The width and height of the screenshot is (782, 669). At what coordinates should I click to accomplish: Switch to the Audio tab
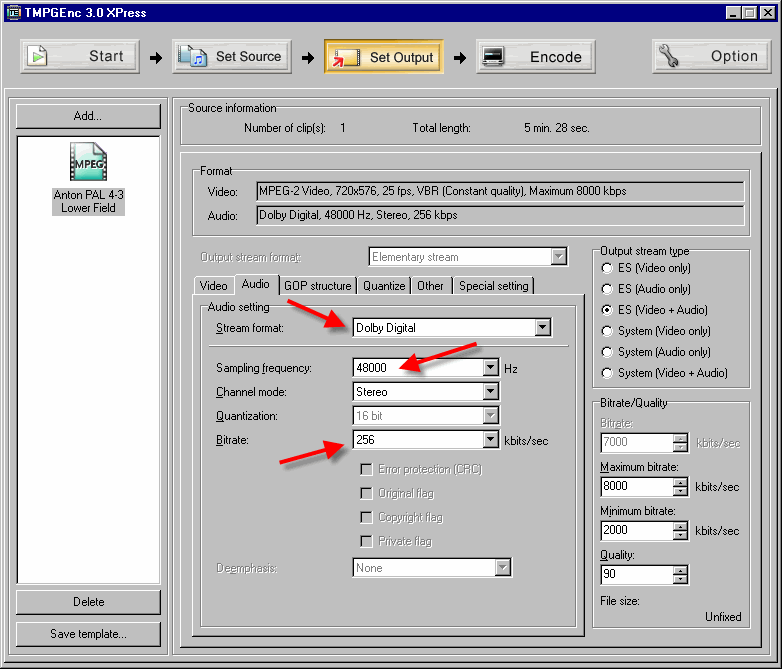(x=256, y=284)
